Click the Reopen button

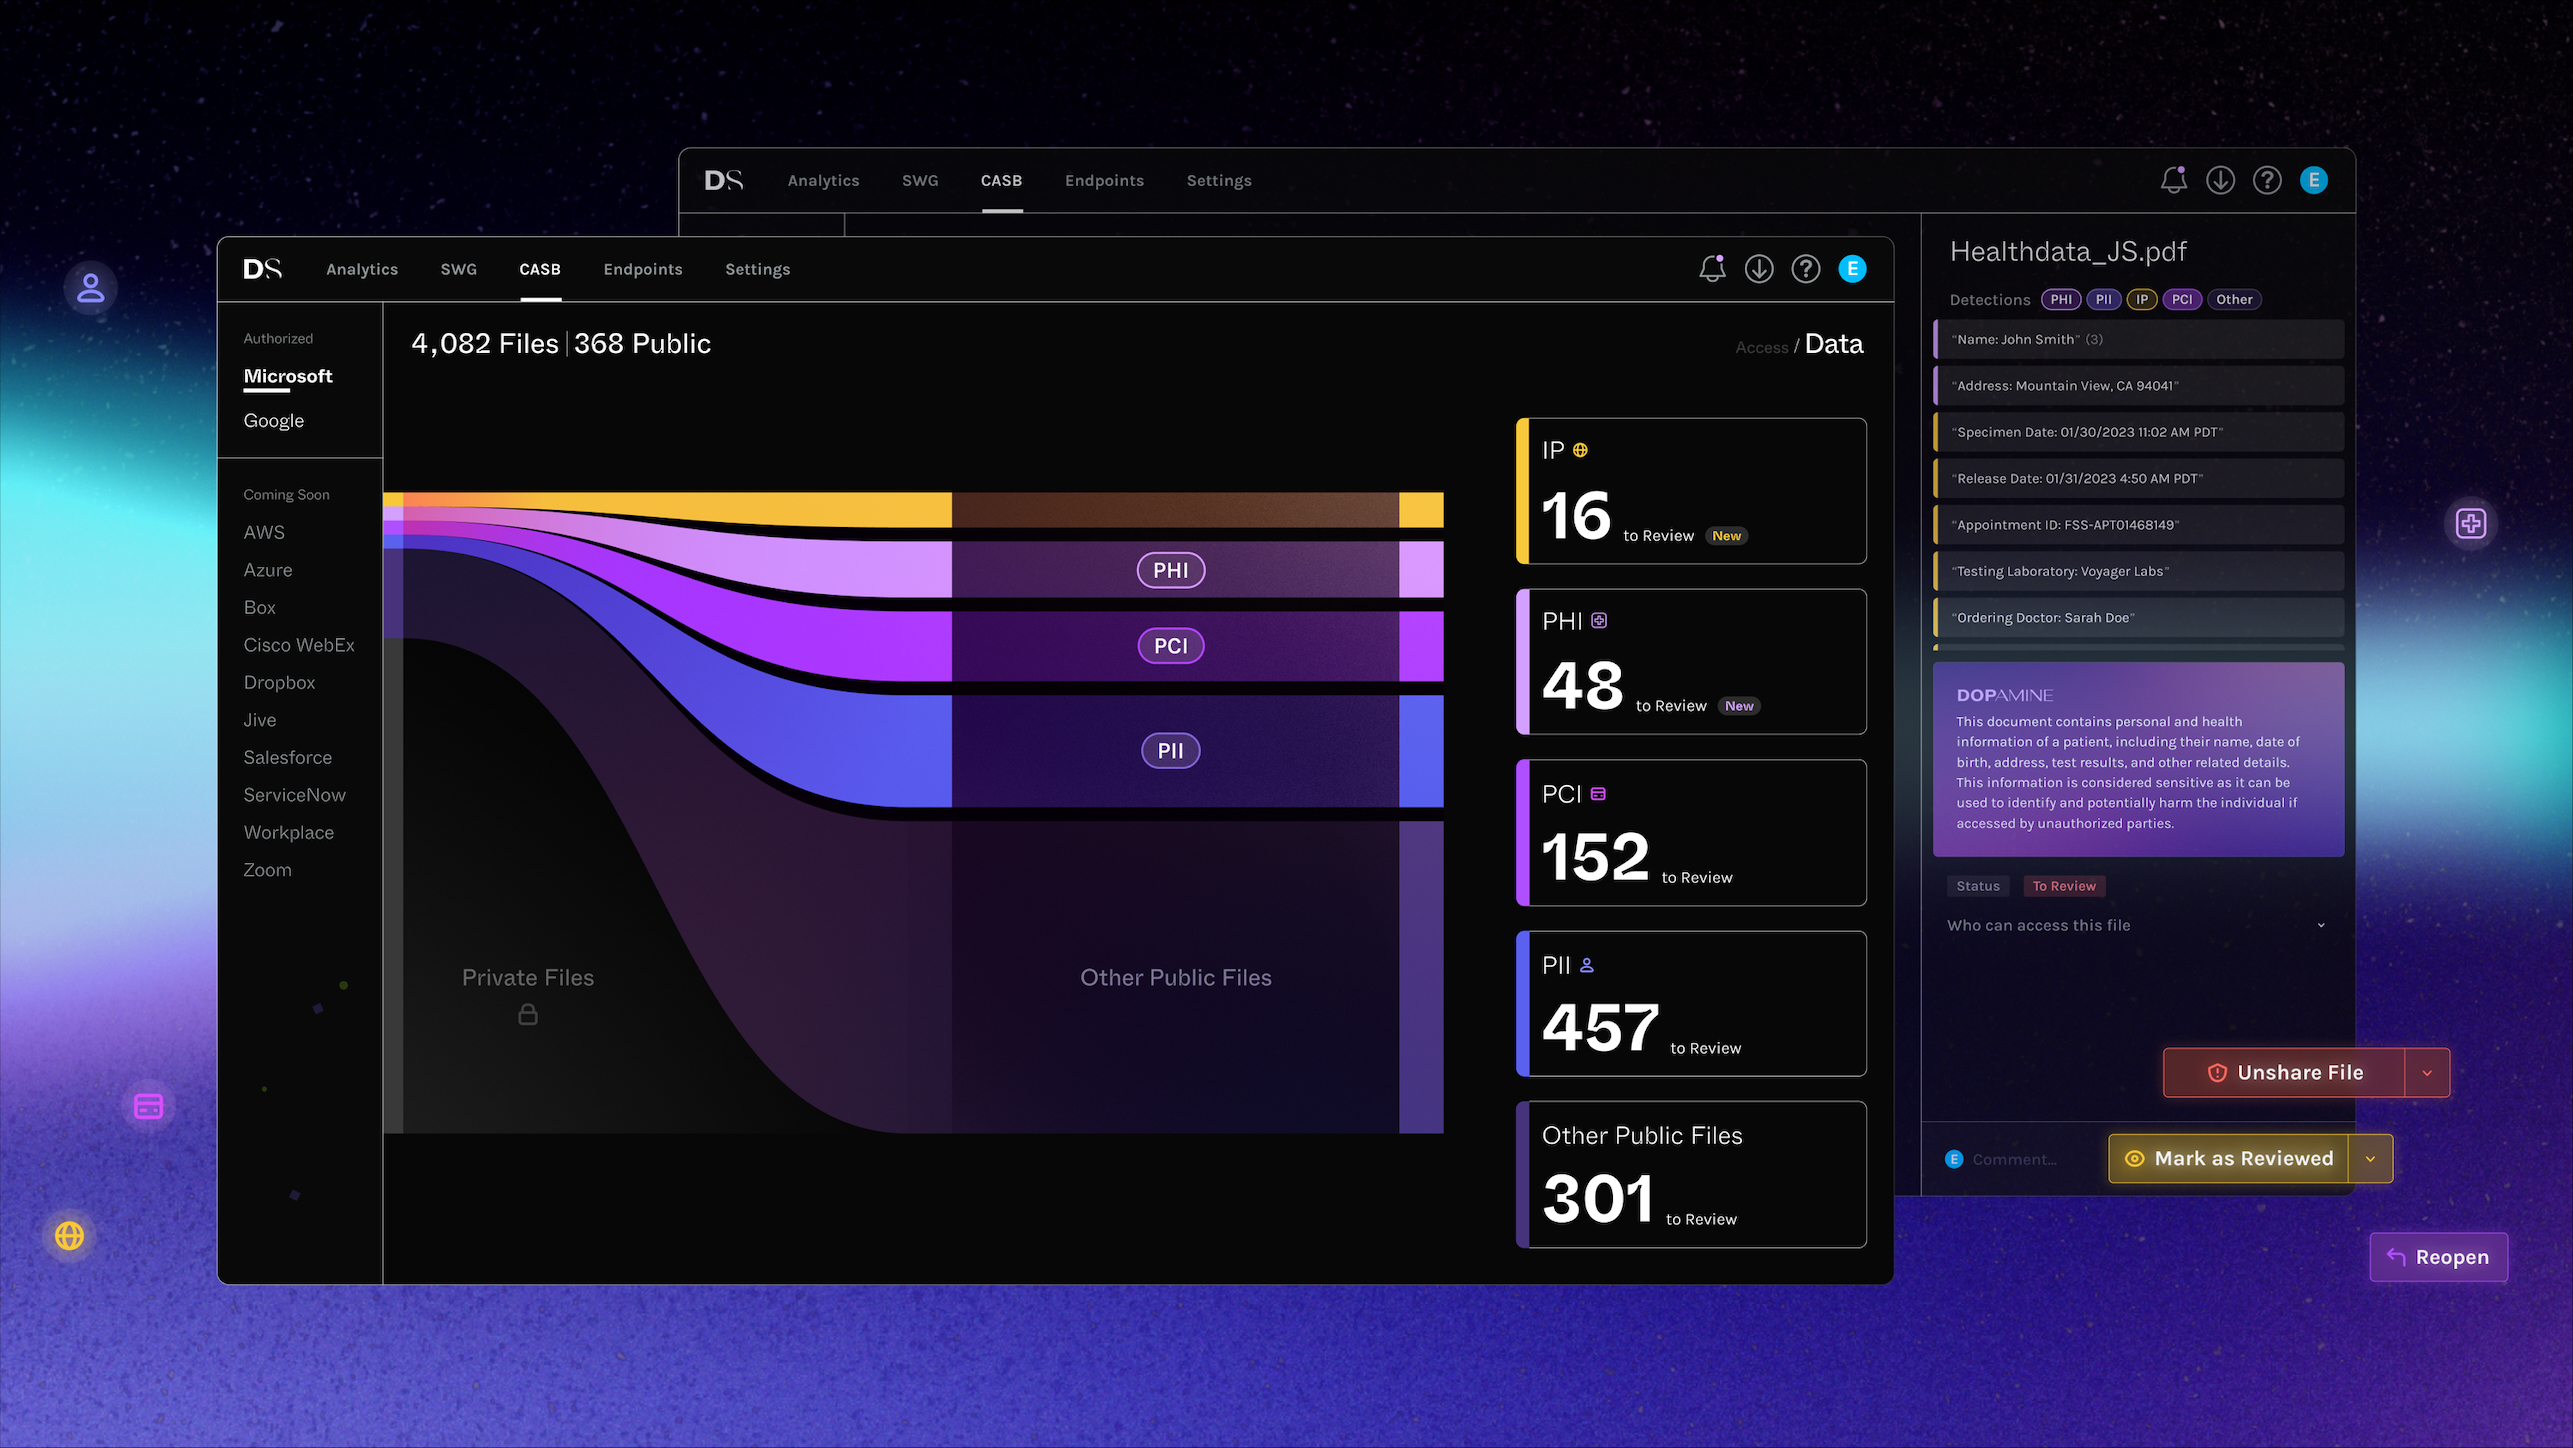pyautogui.click(x=2438, y=1257)
